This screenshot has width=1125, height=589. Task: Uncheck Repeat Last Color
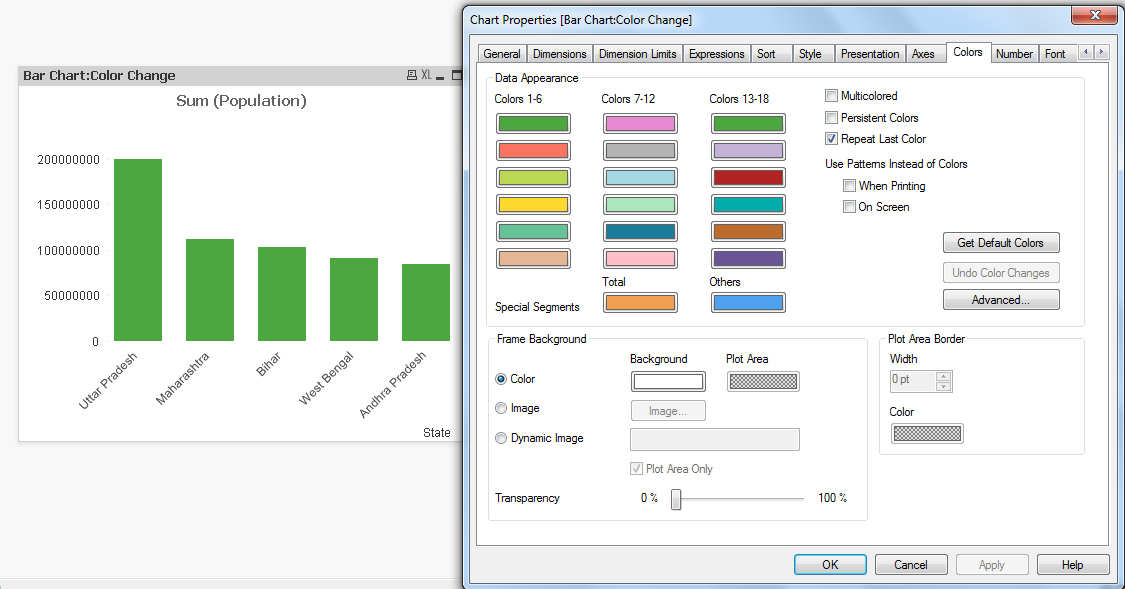click(x=831, y=139)
